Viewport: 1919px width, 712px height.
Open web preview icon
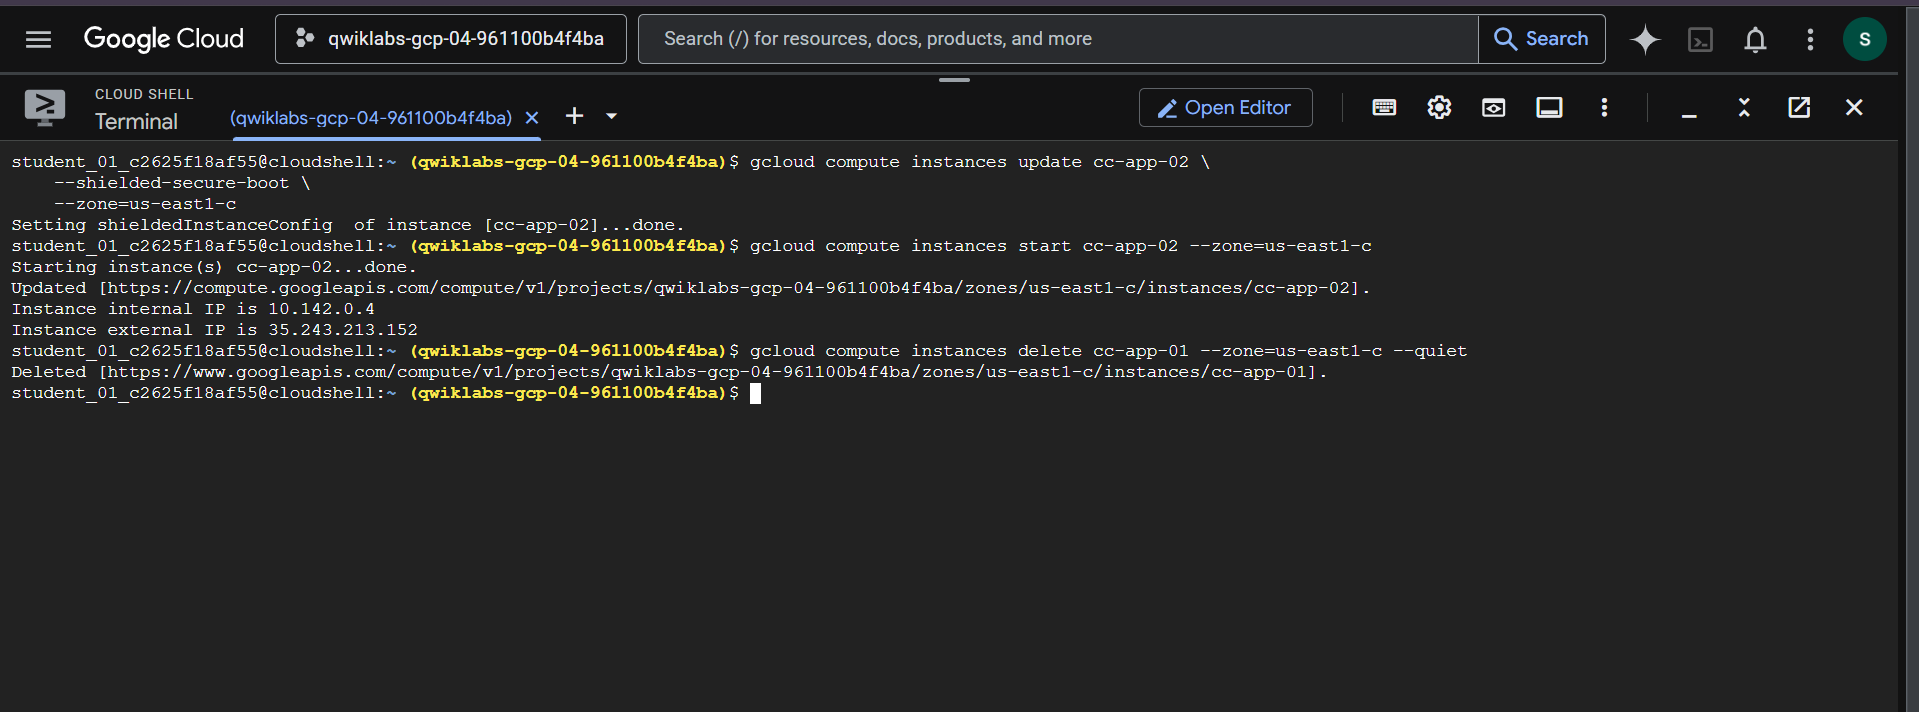pos(1493,107)
